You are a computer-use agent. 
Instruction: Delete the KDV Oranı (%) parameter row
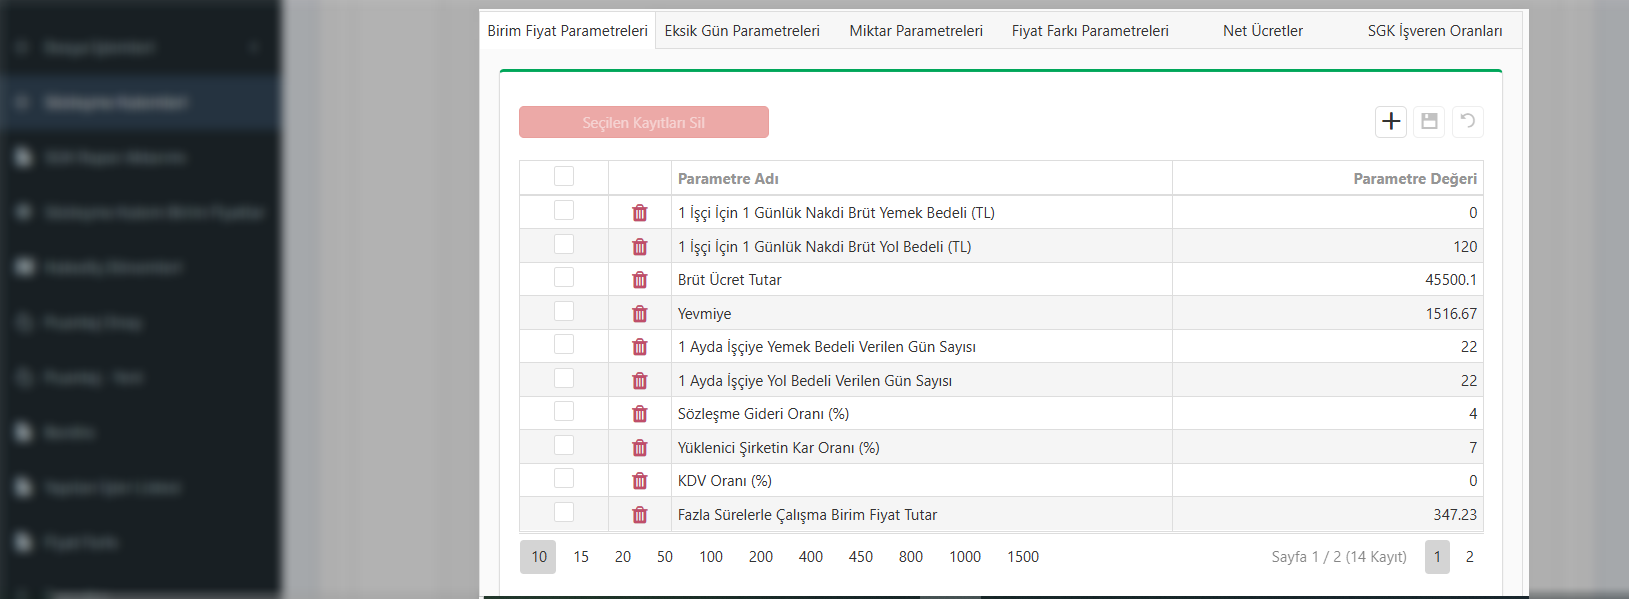(640, 481)
